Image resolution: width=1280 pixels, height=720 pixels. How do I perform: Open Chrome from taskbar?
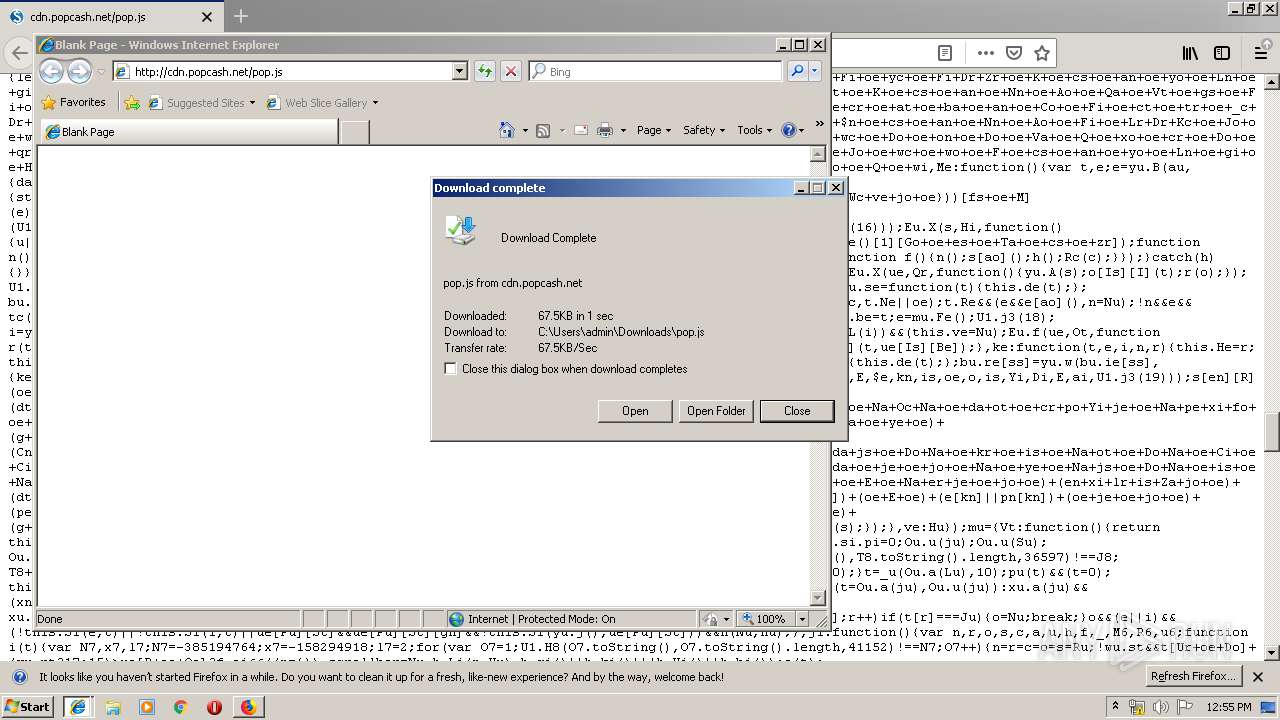coord(180,707)
